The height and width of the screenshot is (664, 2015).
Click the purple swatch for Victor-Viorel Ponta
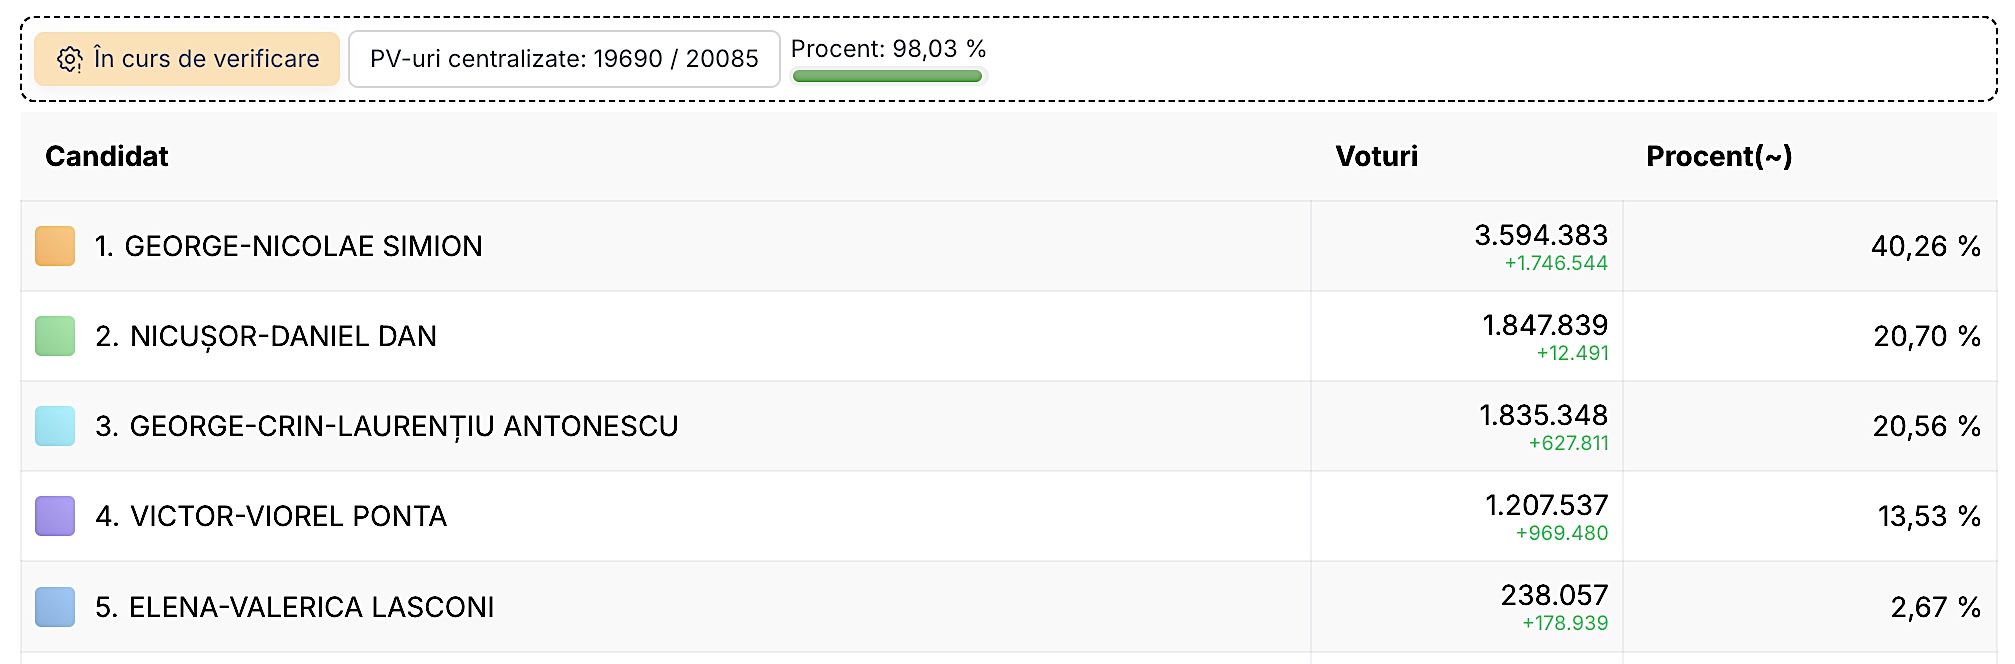point(55,516)
